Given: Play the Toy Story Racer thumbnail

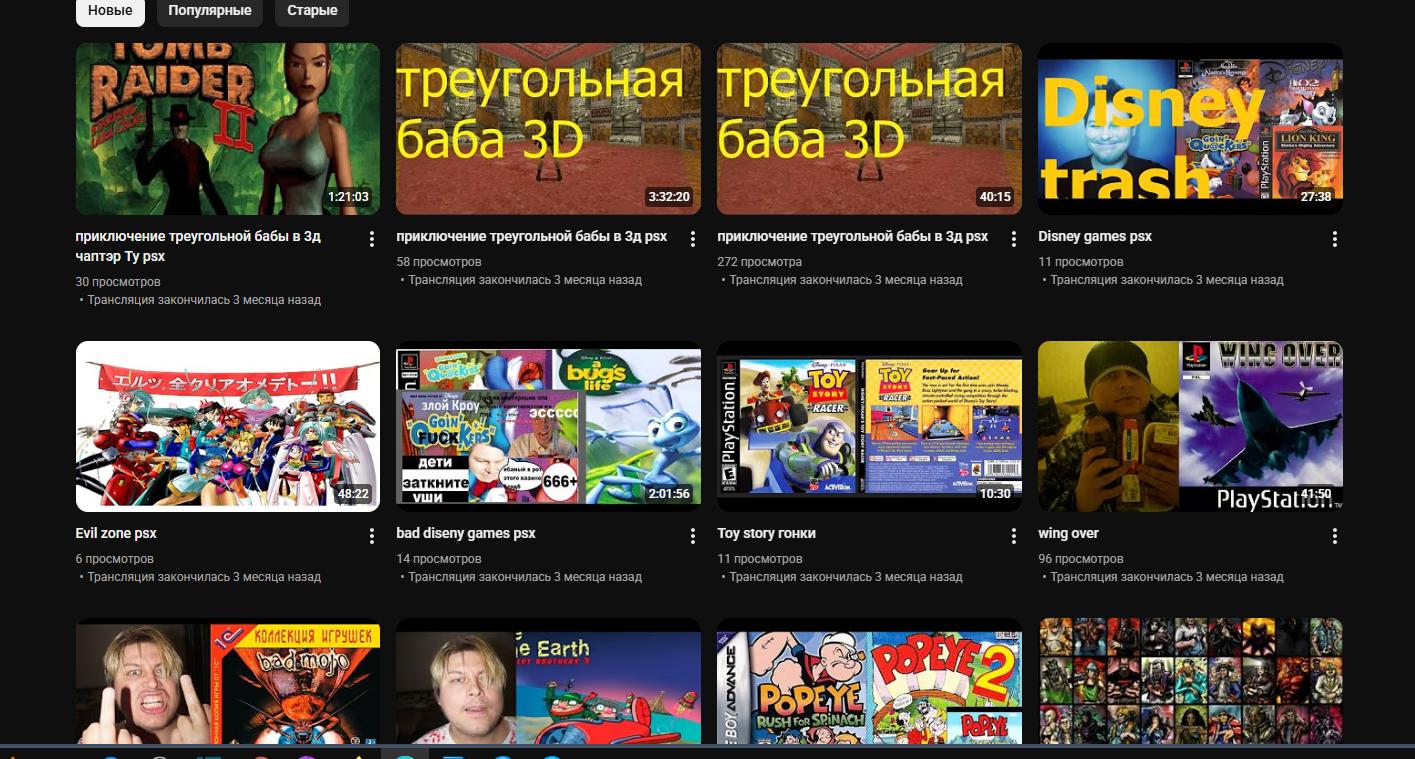Looking at the screenshot, I should [869, 427].
